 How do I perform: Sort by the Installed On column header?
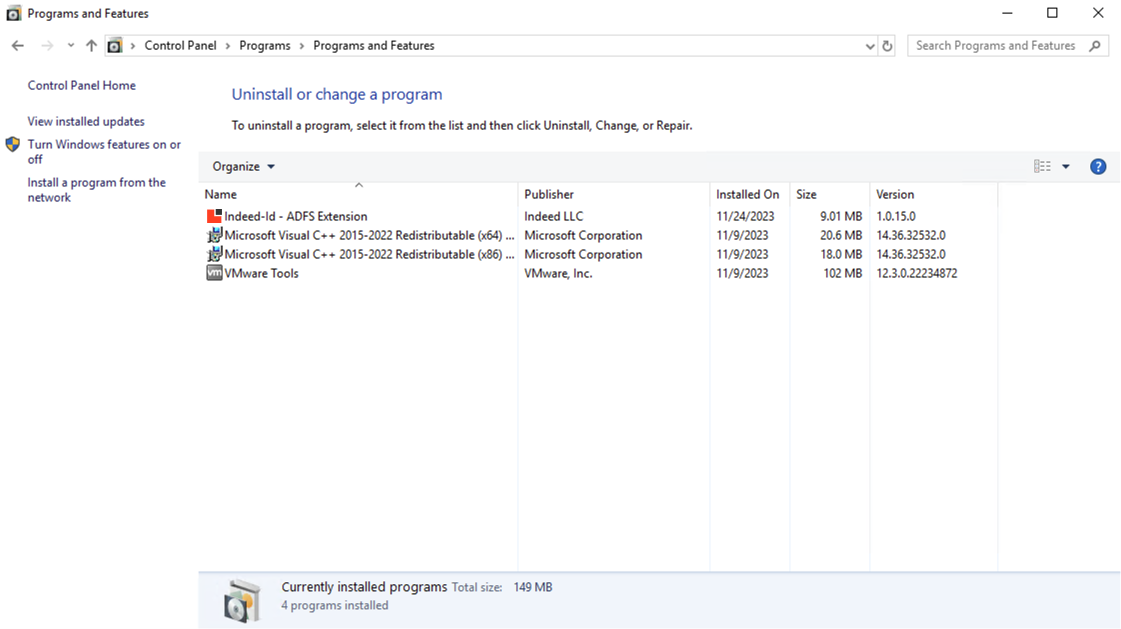coord(750,194)
